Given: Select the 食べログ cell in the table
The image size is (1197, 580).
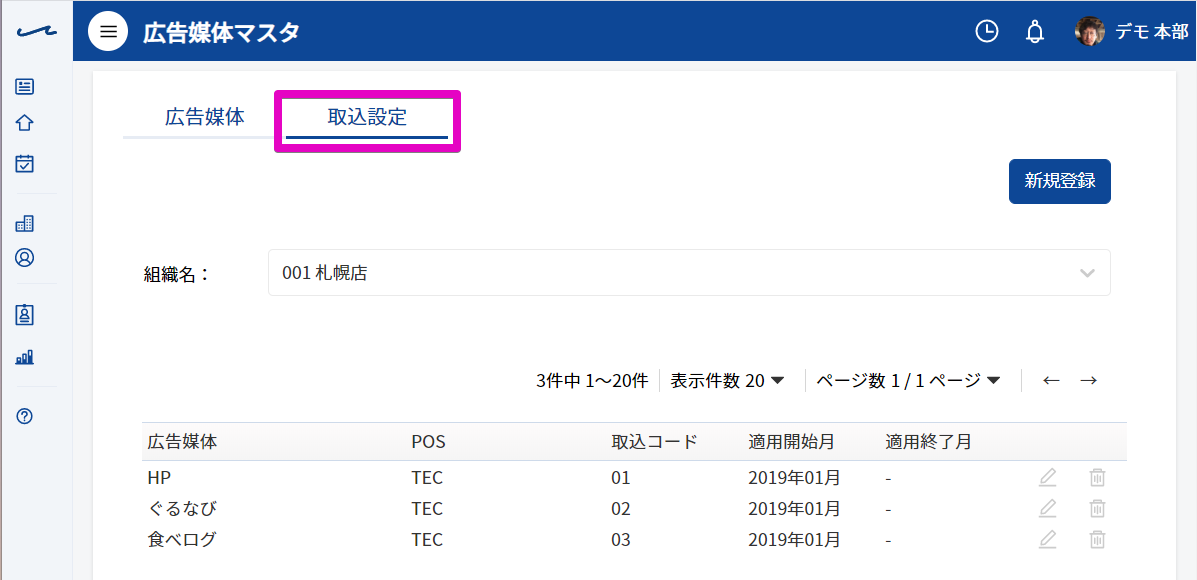Looking at the screenshot, I should pos(182,539).
